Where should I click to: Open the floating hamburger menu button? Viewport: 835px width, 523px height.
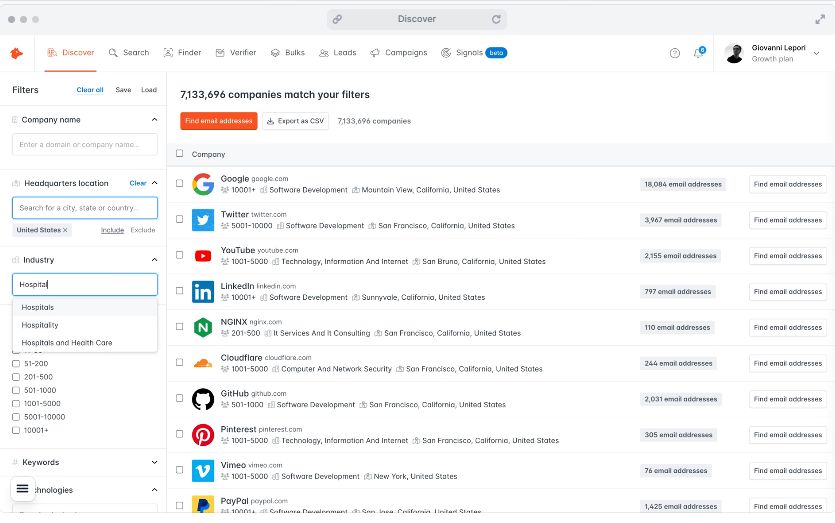click(22, 488)
